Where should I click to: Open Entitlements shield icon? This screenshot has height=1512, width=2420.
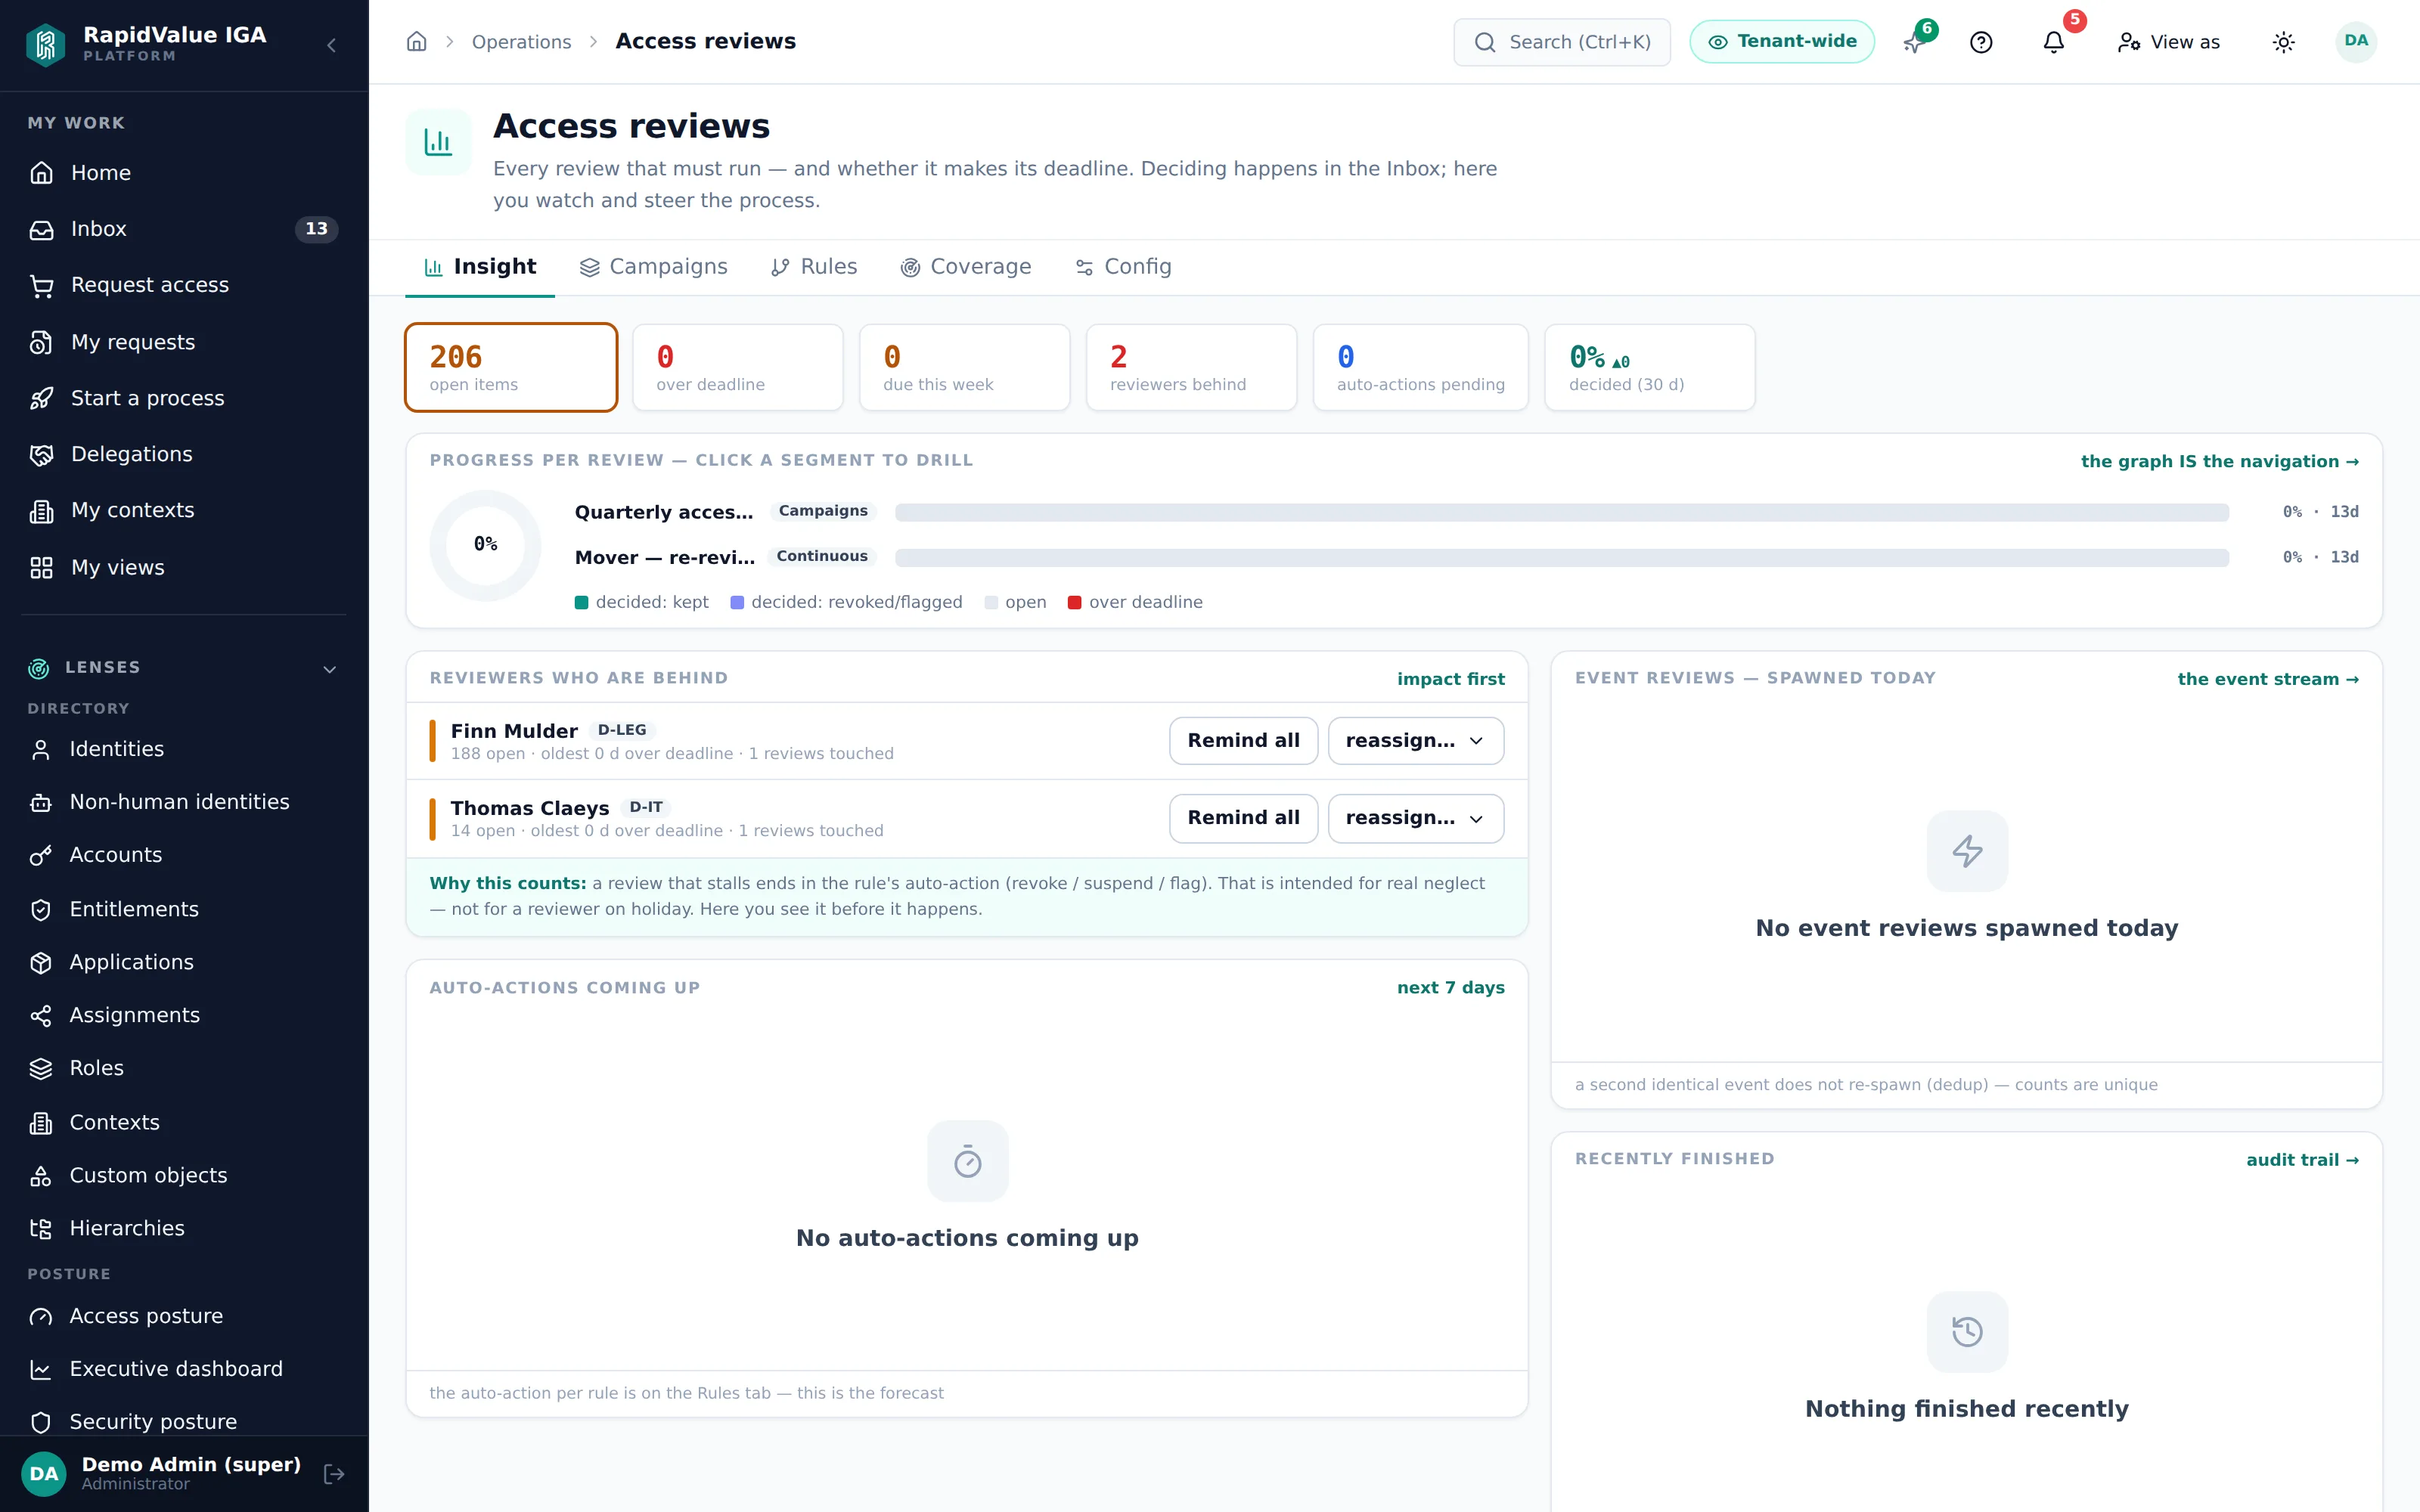pyautogui.click(x=41, y=910)
